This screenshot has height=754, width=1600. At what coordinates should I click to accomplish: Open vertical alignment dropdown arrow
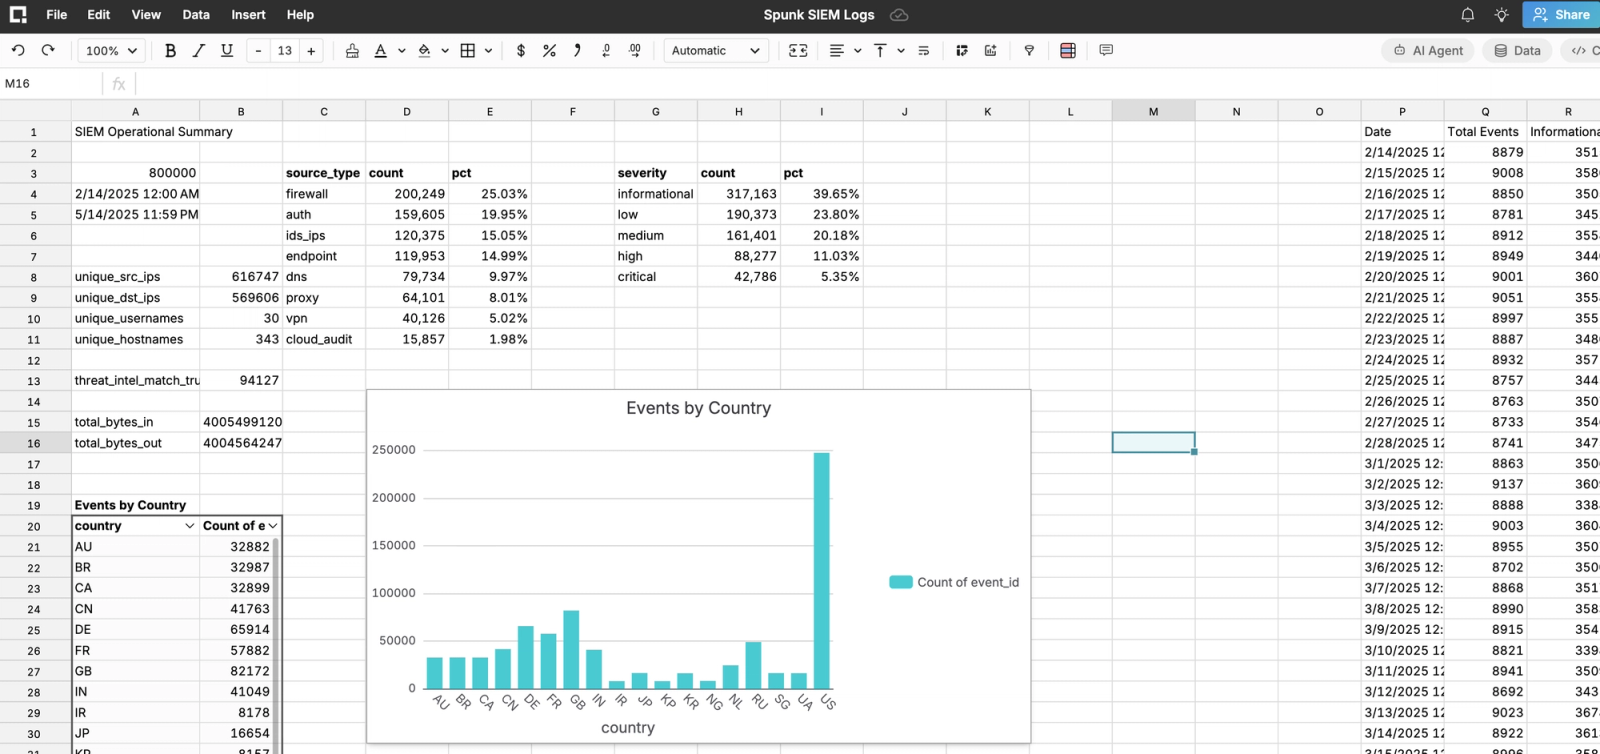(x=901, y=50)
